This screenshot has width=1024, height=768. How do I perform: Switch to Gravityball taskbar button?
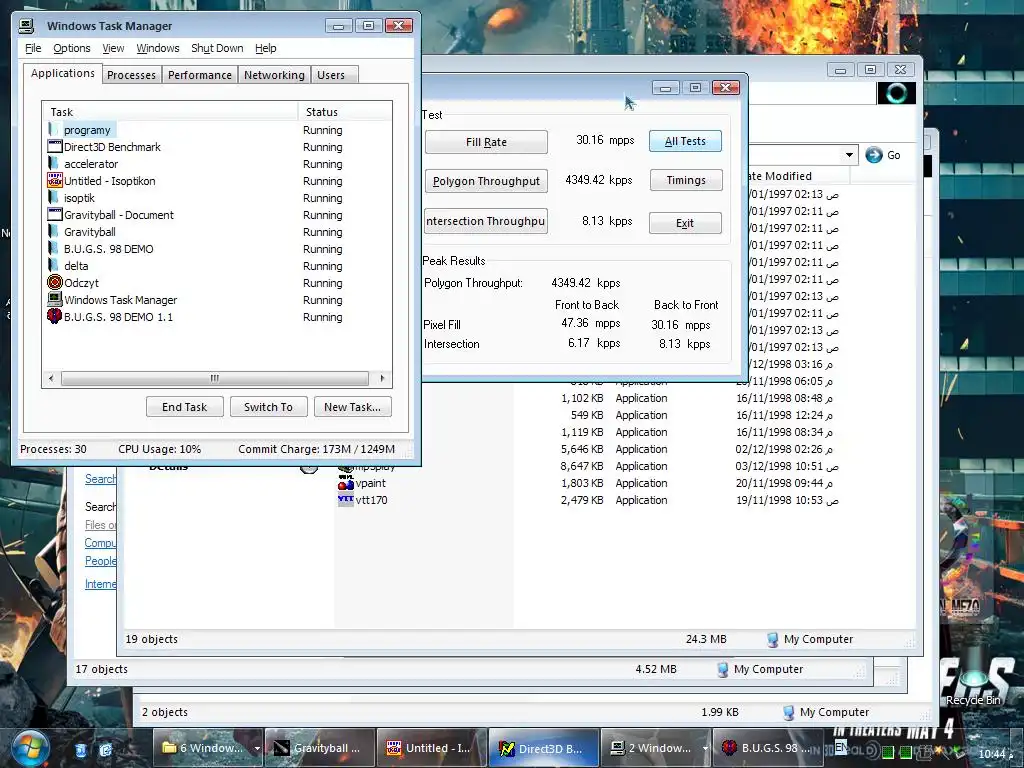tap(319, 748)
